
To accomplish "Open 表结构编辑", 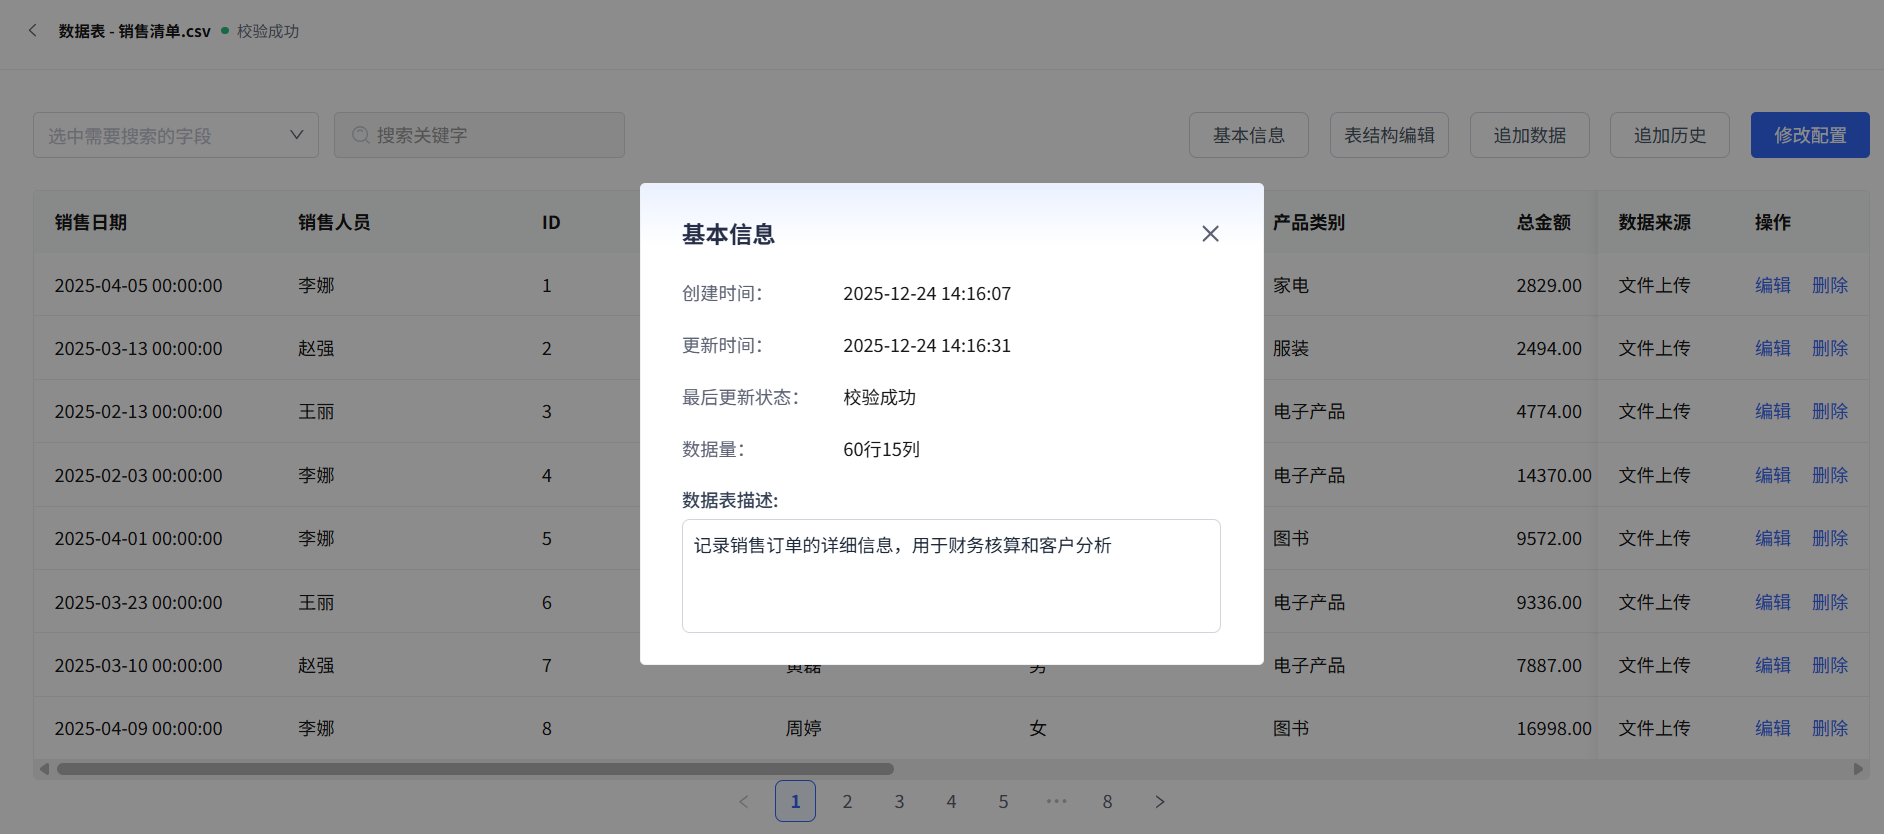I will pos(1389,135).
